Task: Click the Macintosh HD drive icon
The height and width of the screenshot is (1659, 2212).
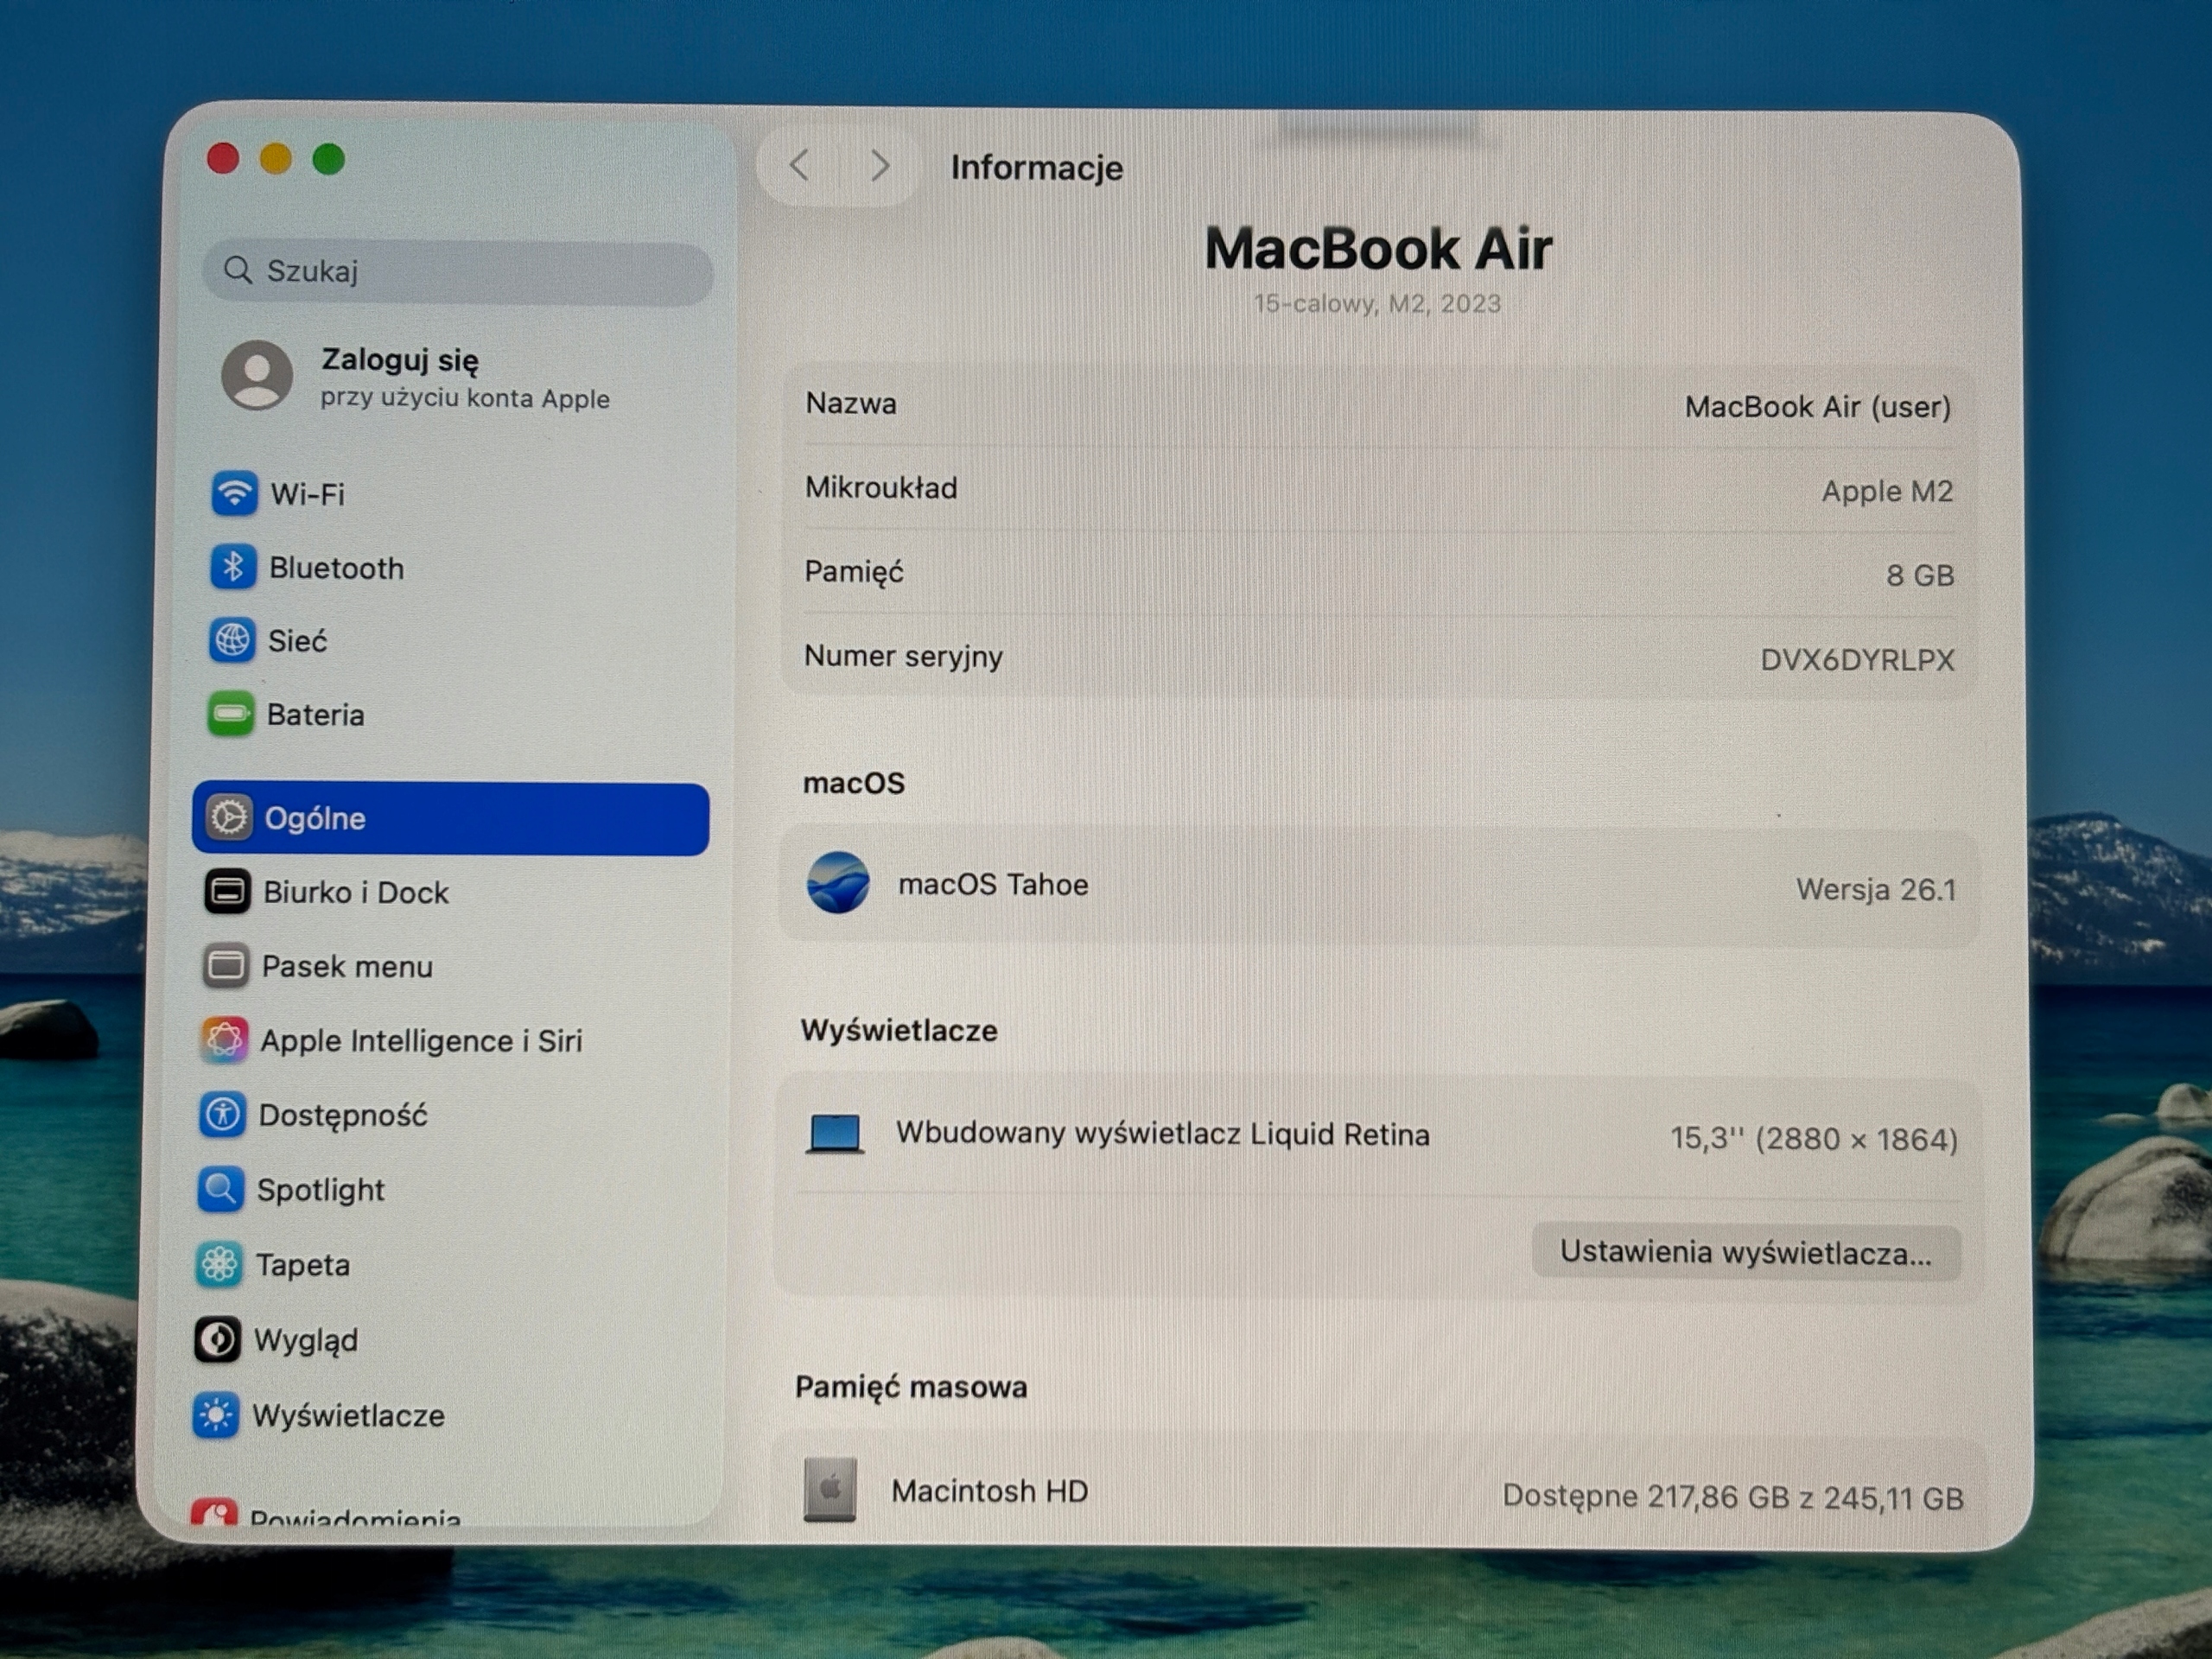Action: coord(830,1489)
